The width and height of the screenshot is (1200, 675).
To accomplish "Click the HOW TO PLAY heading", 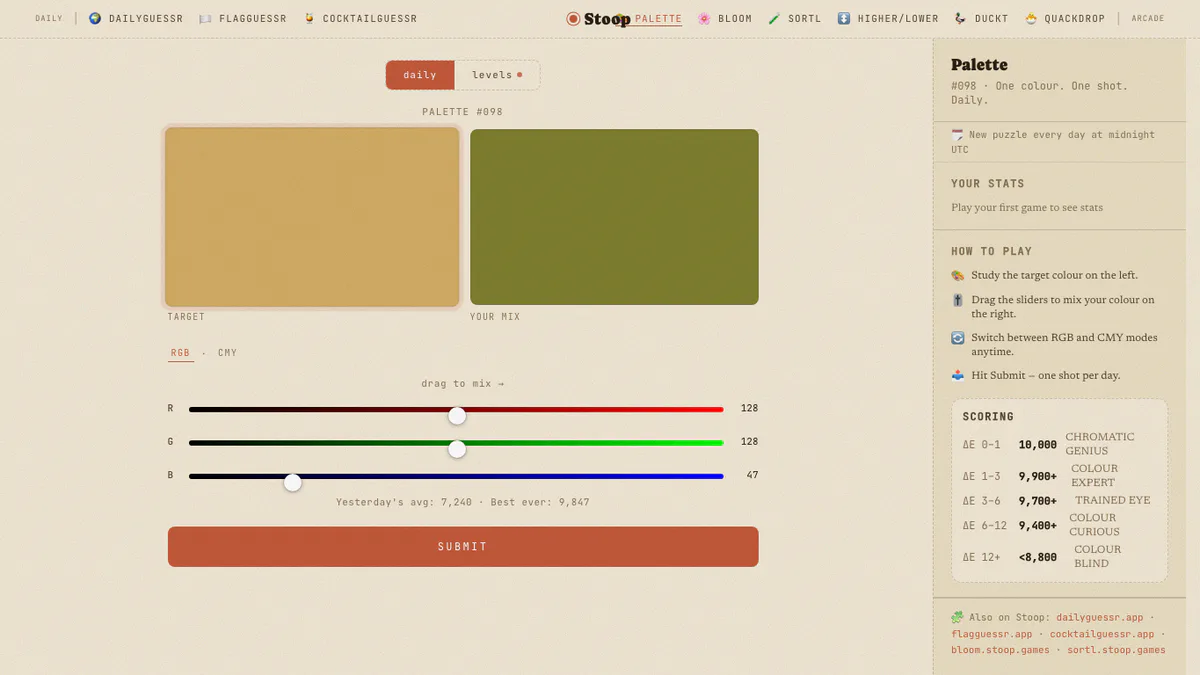I will tap(991, 252).
